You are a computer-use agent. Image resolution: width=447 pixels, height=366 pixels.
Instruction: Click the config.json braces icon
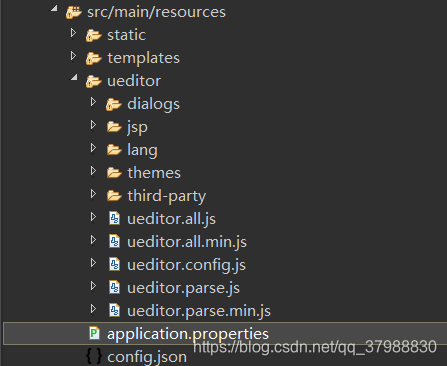(x=94, y=356)
